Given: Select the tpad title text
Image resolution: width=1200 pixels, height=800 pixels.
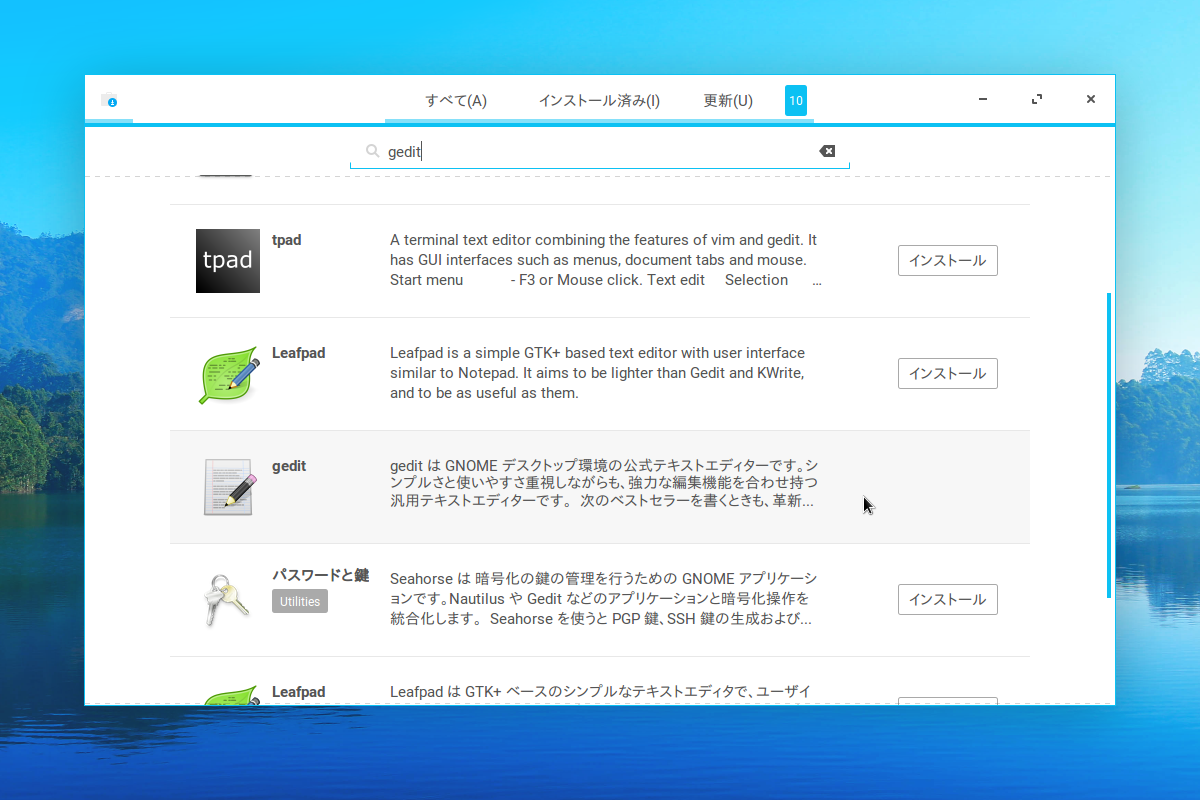Looking at the screenshot, I should point(286,240).
